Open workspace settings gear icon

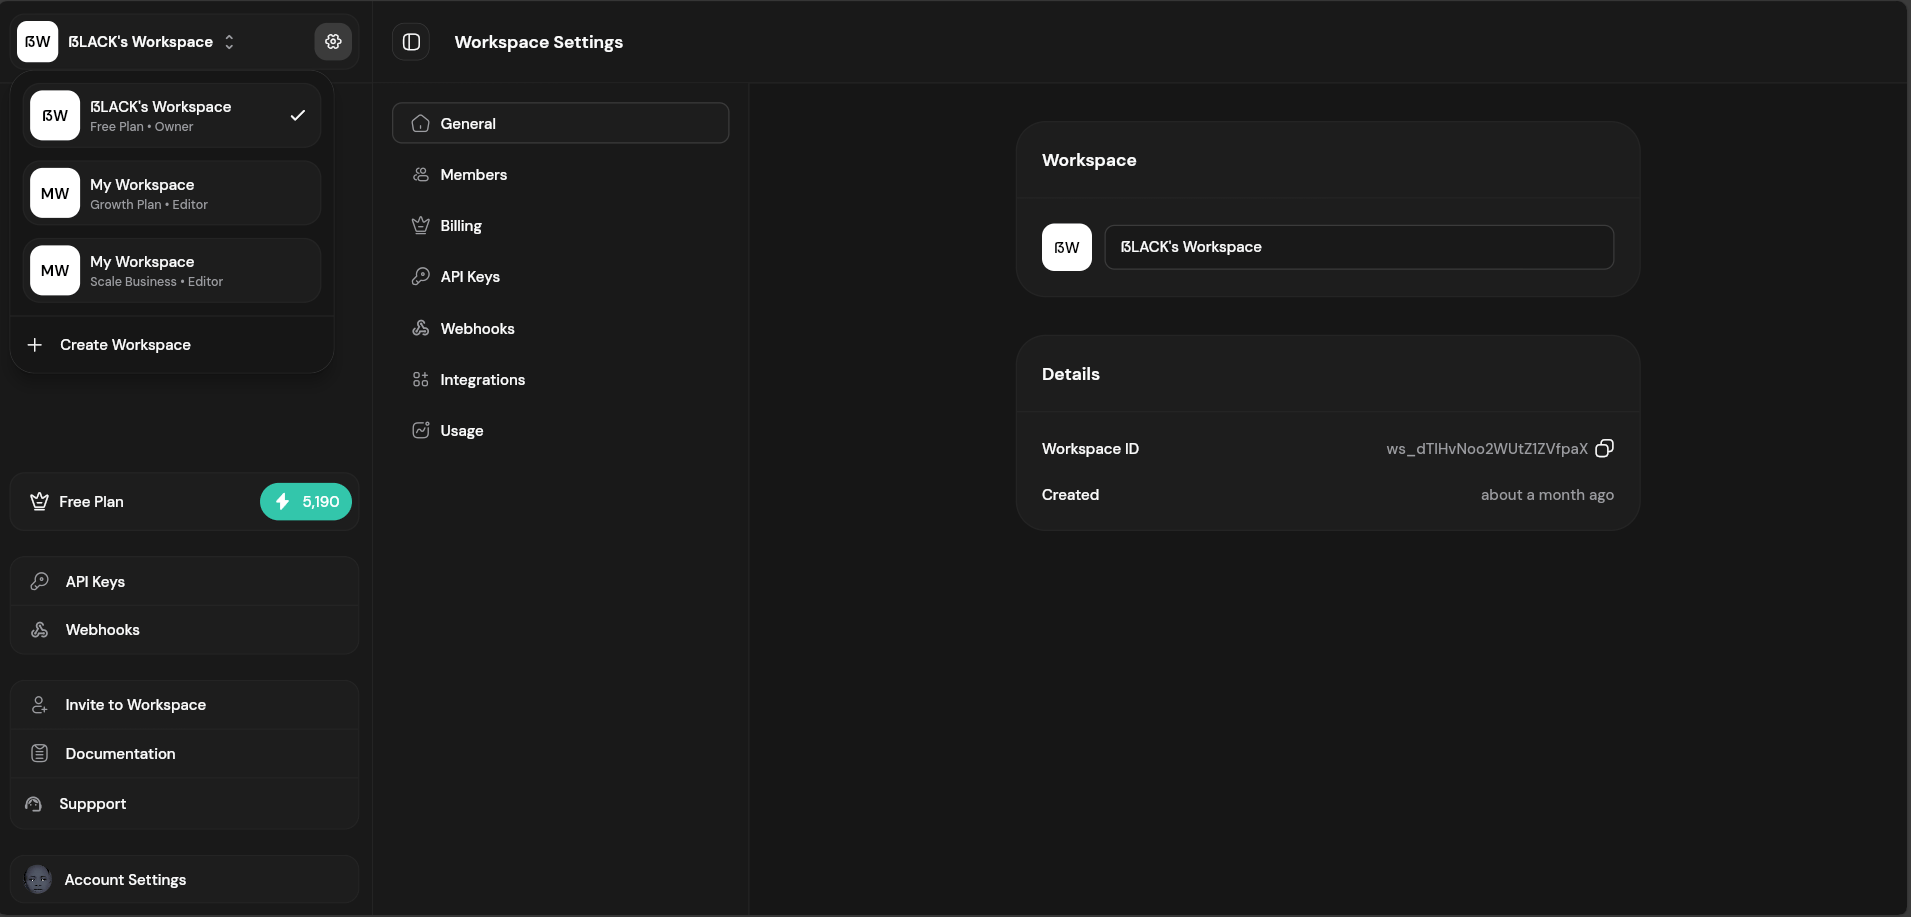[333, 42]
